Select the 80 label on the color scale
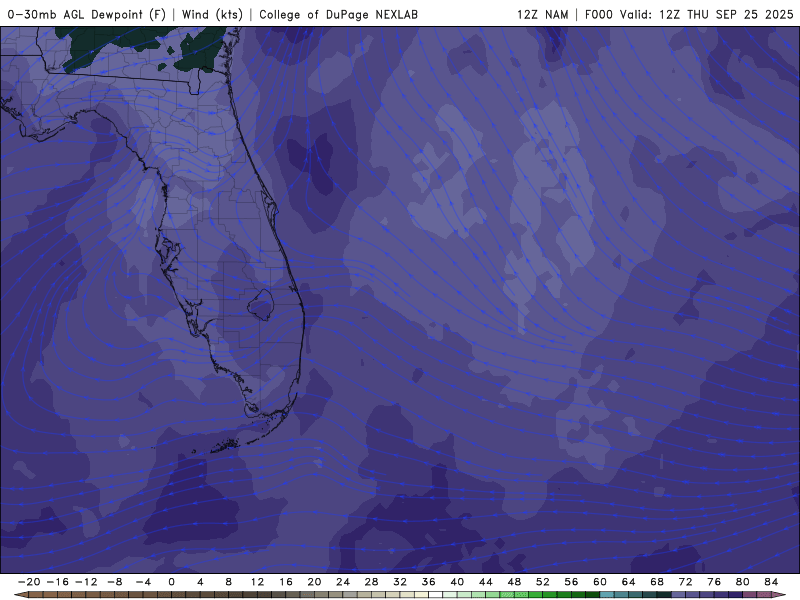This screenshot has height=600, width=800. pyautogui.click(x=743, y=582)
